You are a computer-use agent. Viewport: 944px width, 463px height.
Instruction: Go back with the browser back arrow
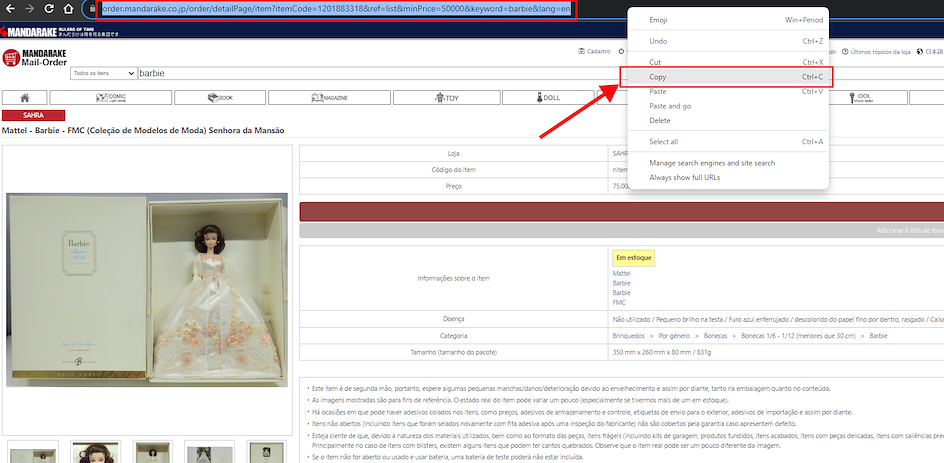click(x=10, y=9)
